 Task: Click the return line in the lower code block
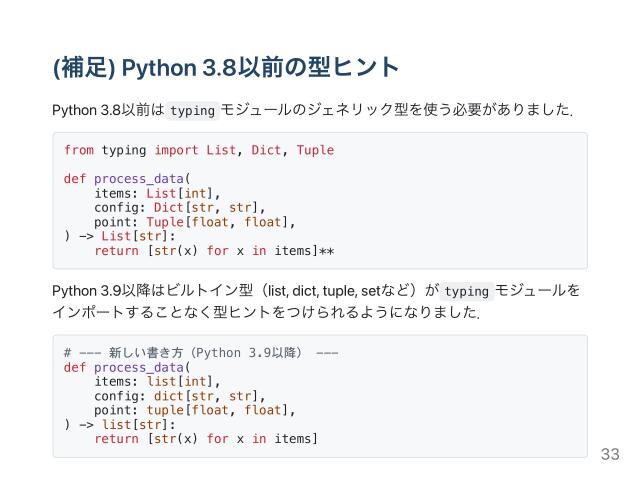(205, 439)
